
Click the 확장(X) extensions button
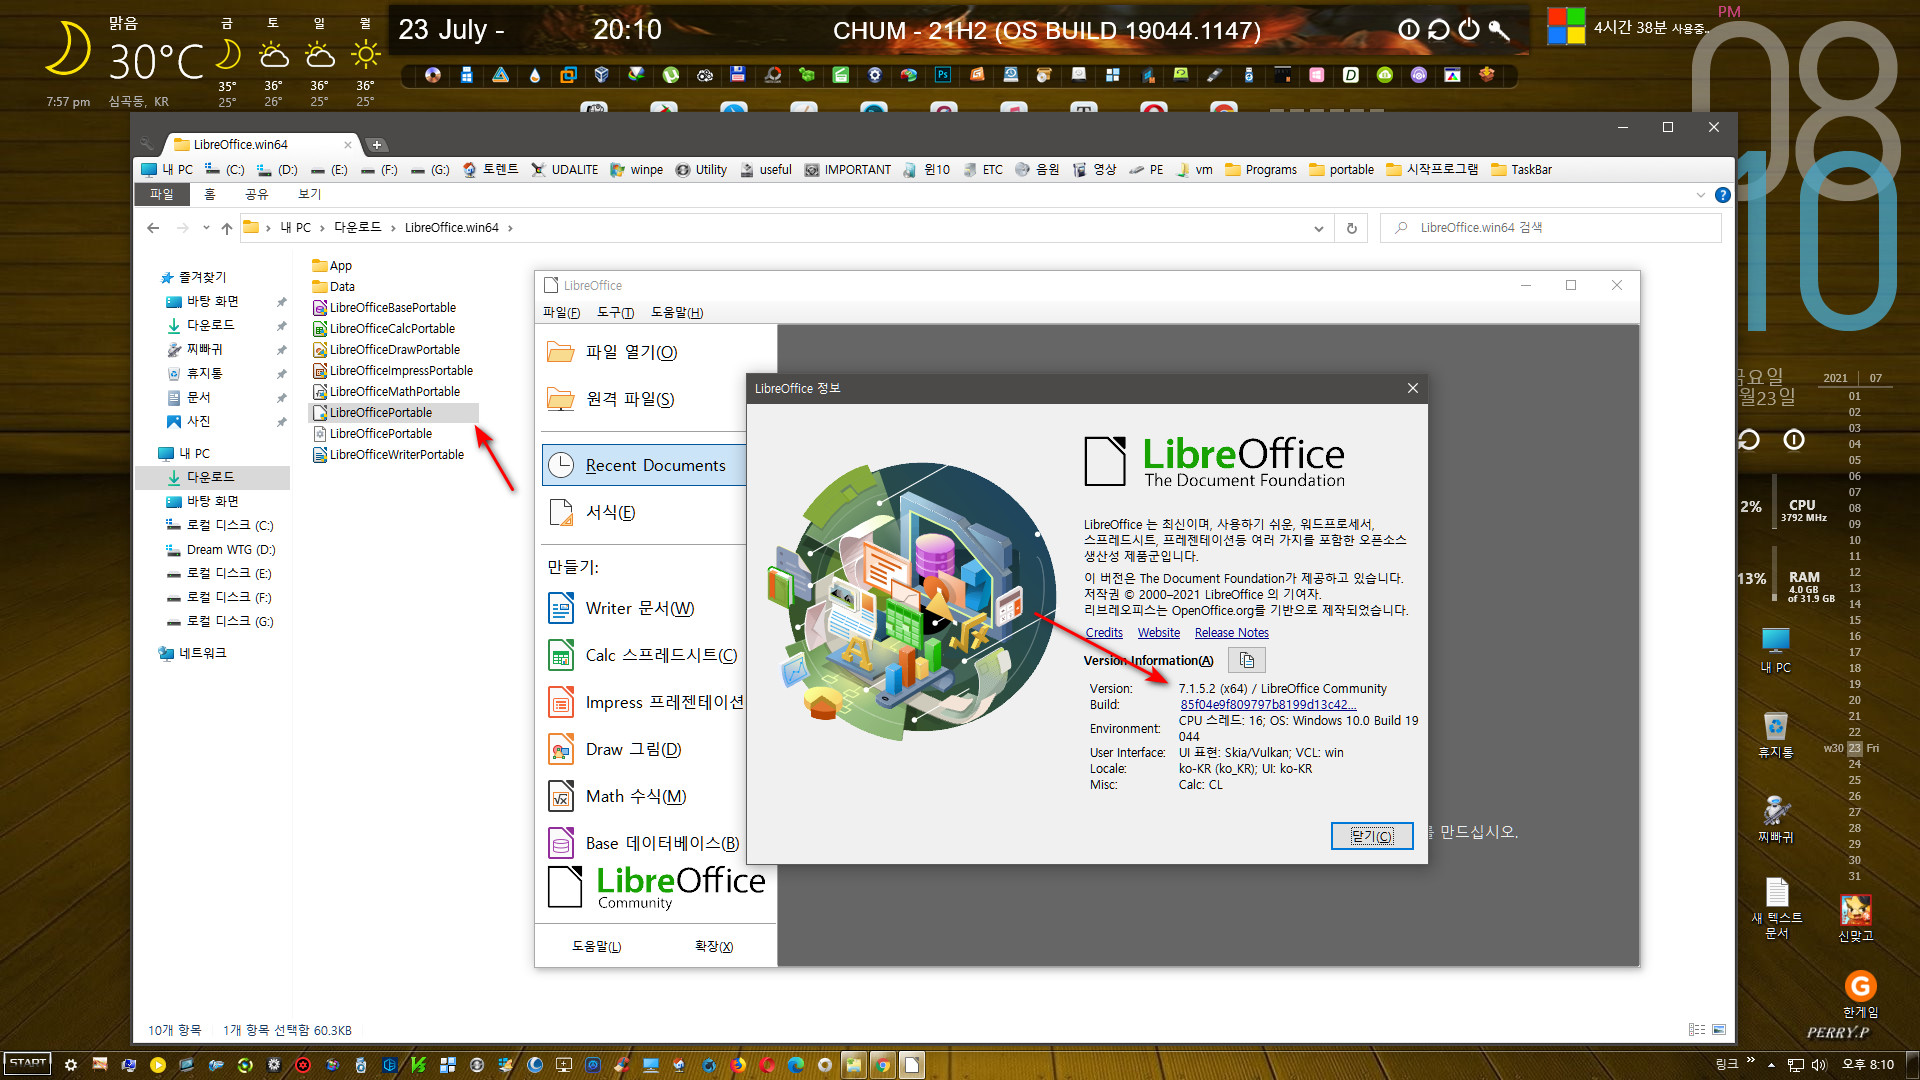(x=714, y=946)
